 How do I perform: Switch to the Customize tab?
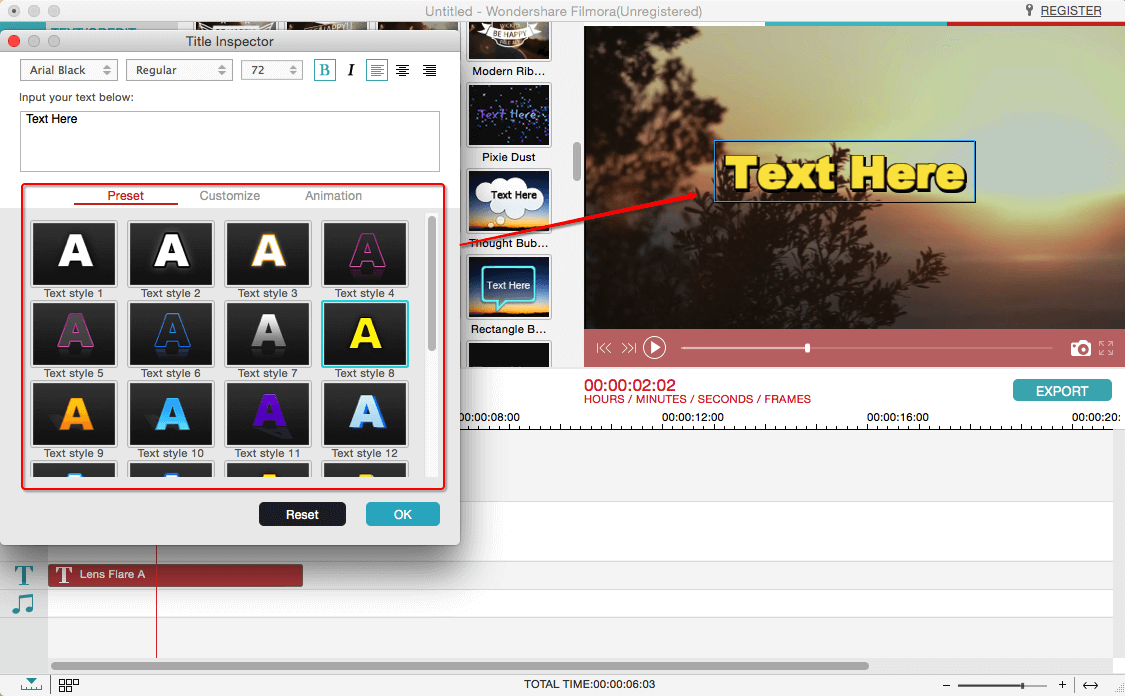coord(230,196)
